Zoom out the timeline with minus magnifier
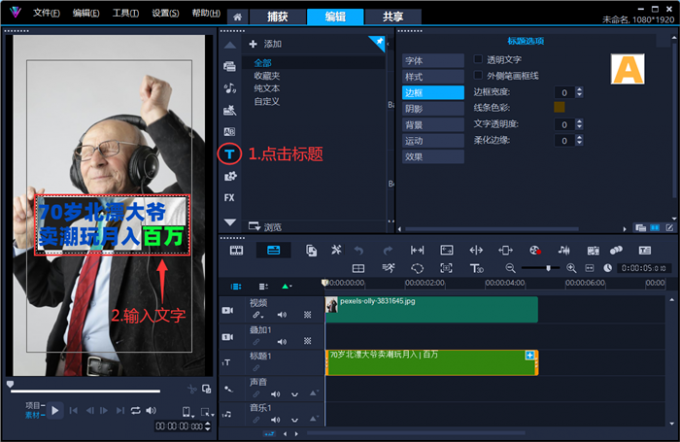This screenshot has height=442, width=680. pyautogui.click(x=510, y=268)
